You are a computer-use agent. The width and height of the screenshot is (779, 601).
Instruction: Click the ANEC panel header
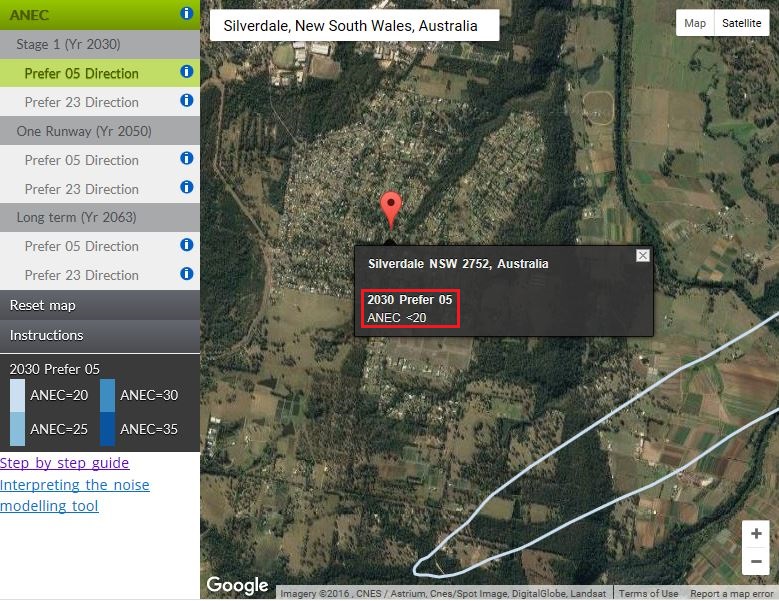click(100, 15)
